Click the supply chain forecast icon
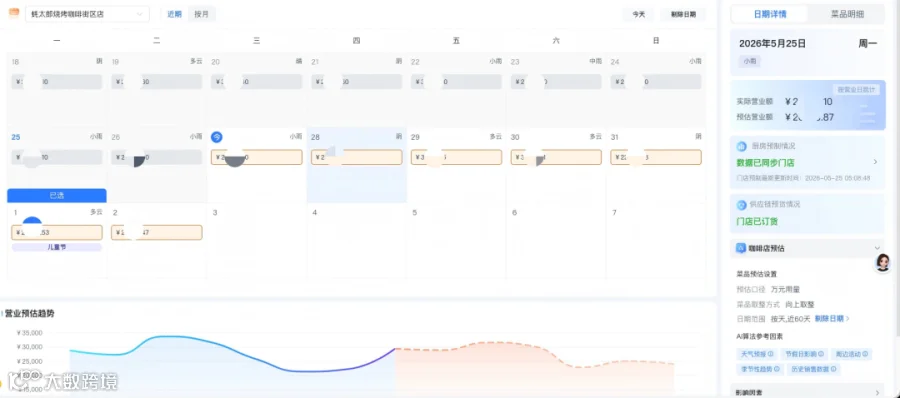 [741, 204]
